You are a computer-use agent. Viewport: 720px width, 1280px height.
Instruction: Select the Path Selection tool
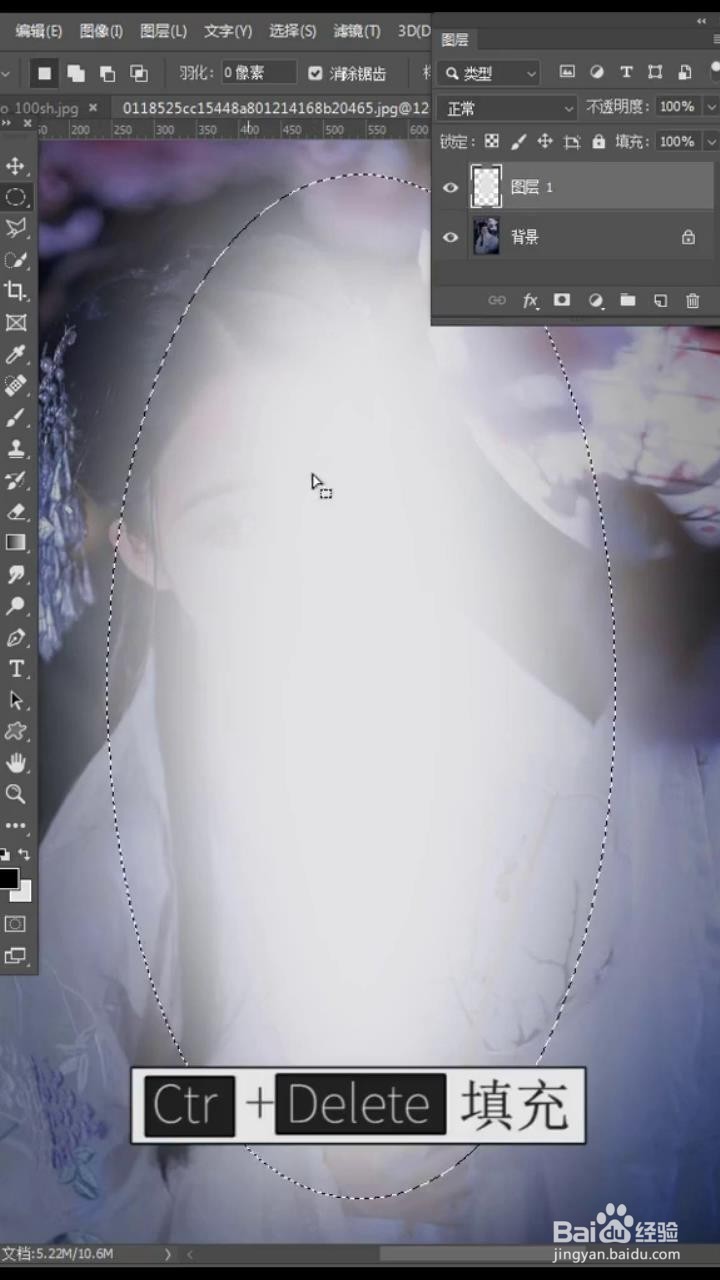(x=16, y=700)
